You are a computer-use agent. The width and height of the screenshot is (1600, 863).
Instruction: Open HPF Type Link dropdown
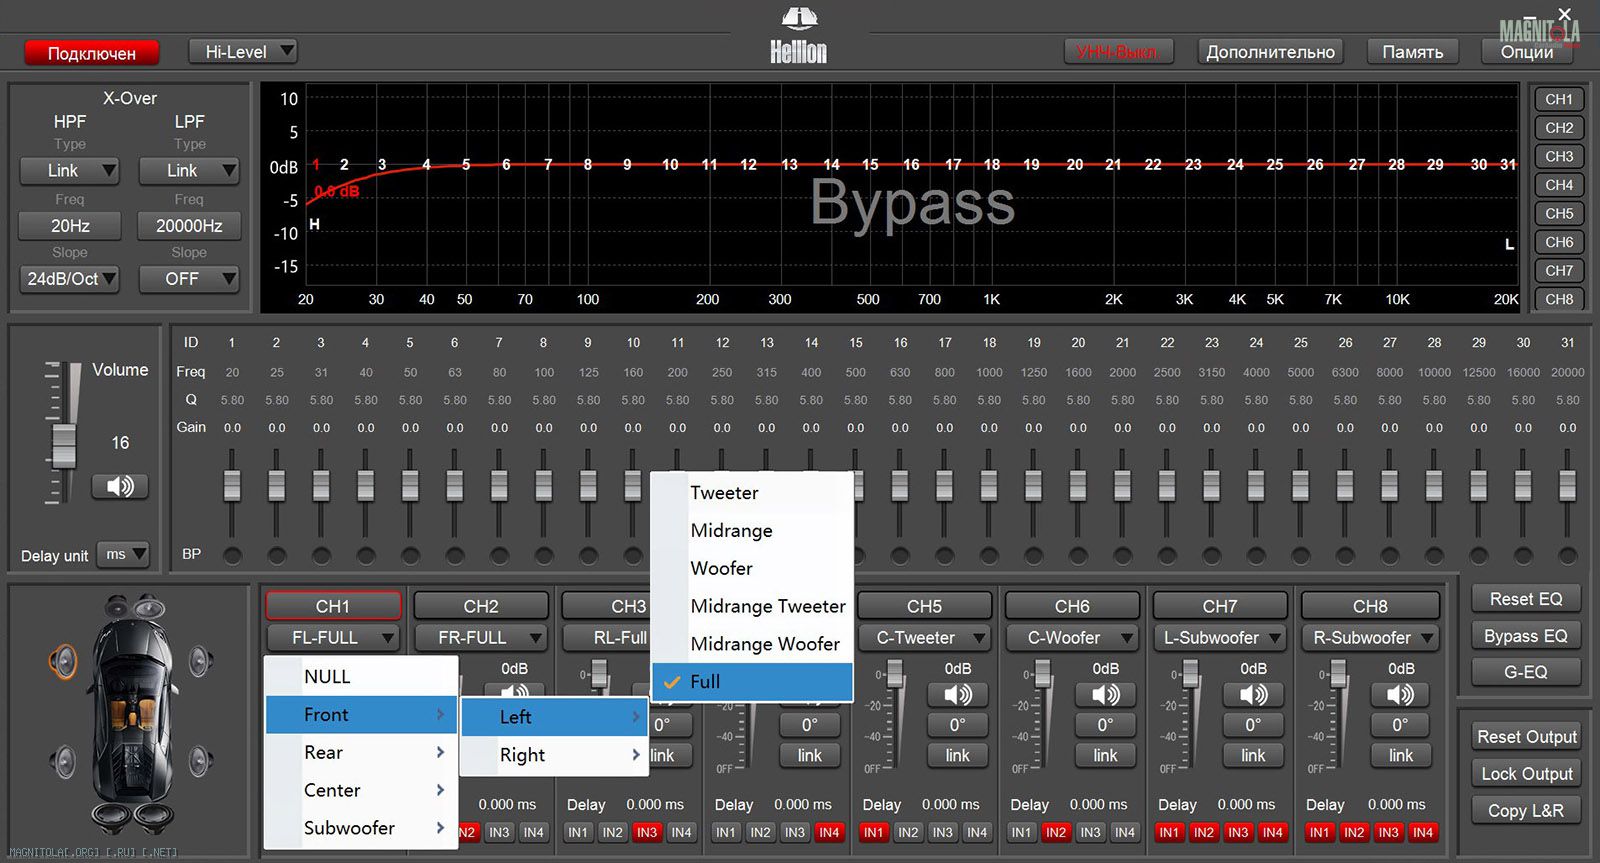[x=70, y=171]
